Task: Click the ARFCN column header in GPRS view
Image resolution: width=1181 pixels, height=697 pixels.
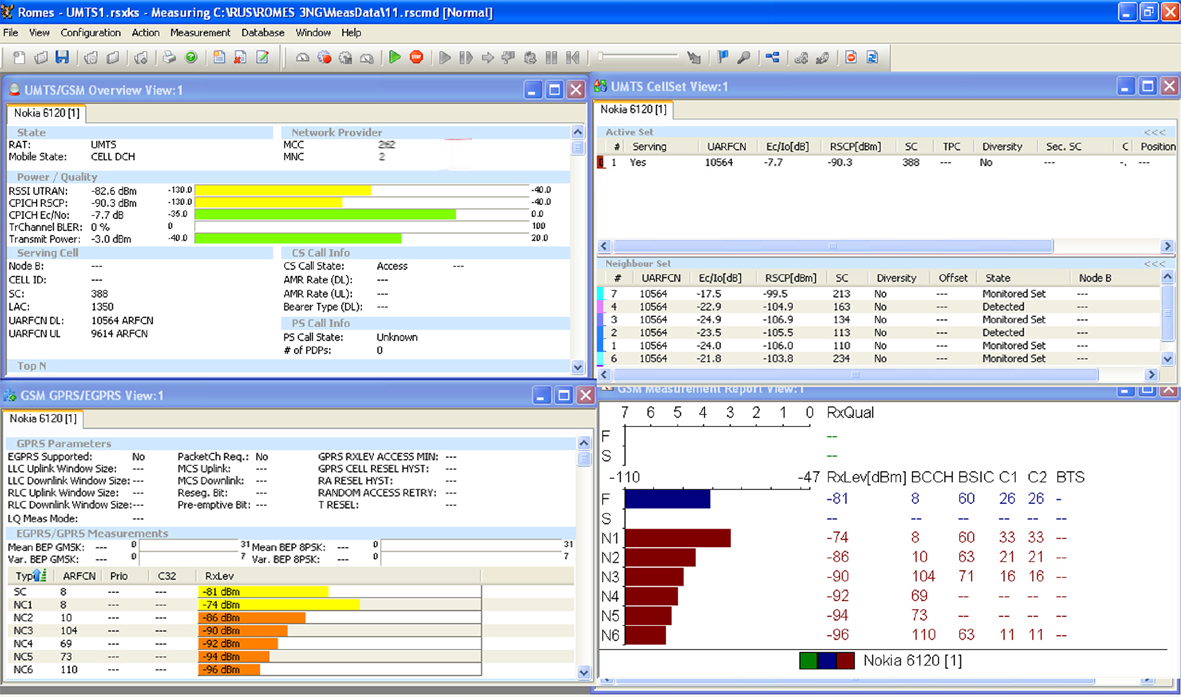Action: [x=79, y=576]
